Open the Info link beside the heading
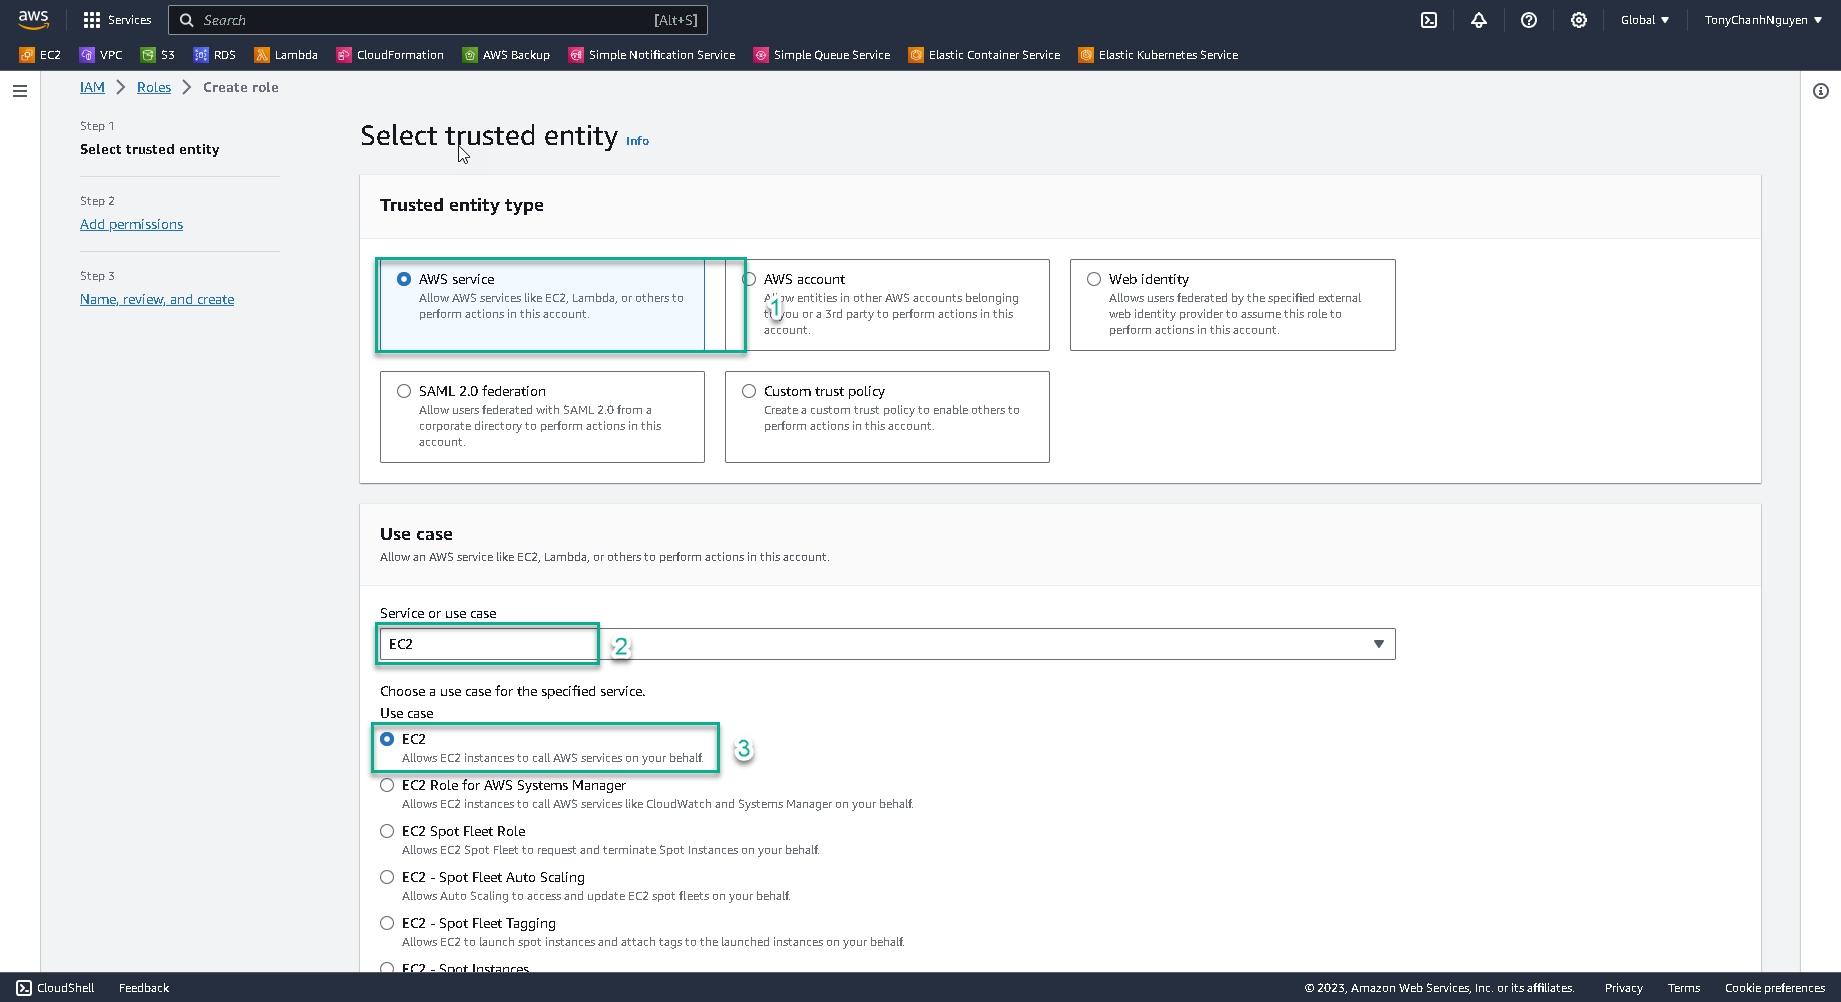The image size is (1841, 1002). 637,141
